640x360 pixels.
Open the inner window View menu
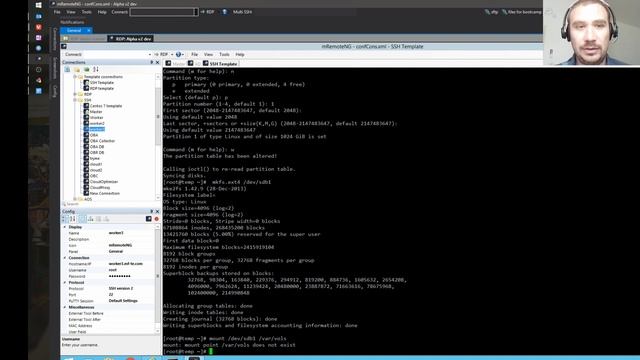tap(208, 54)
